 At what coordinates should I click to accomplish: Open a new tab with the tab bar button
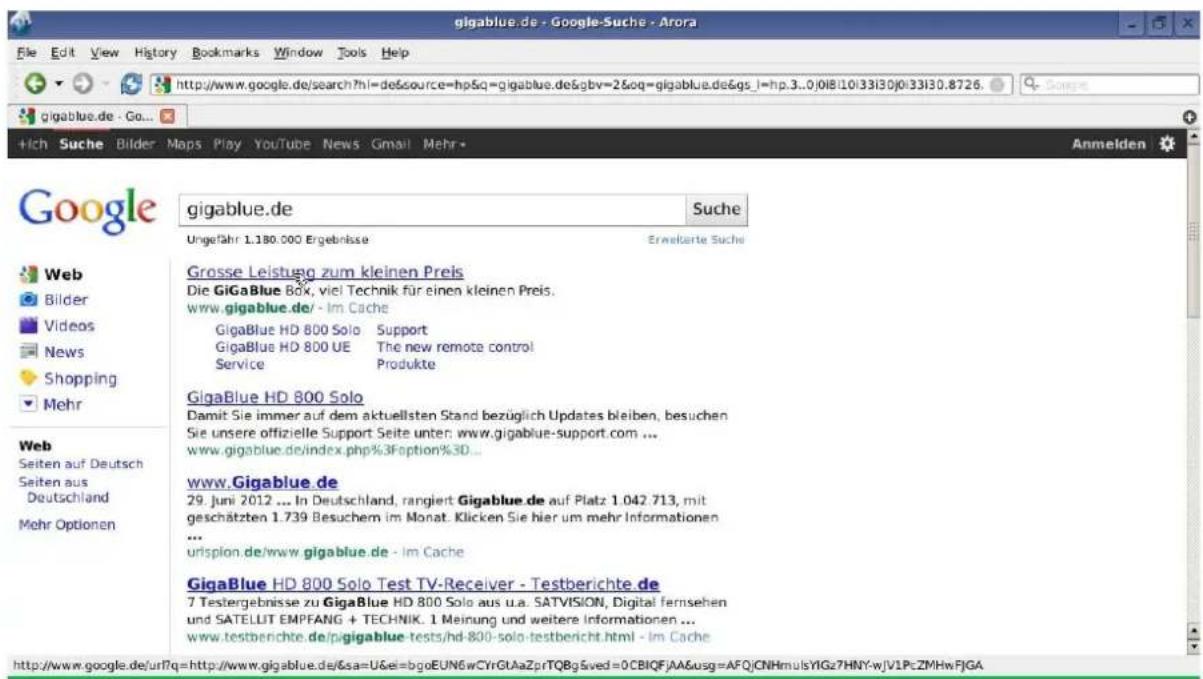point(1192,117)
